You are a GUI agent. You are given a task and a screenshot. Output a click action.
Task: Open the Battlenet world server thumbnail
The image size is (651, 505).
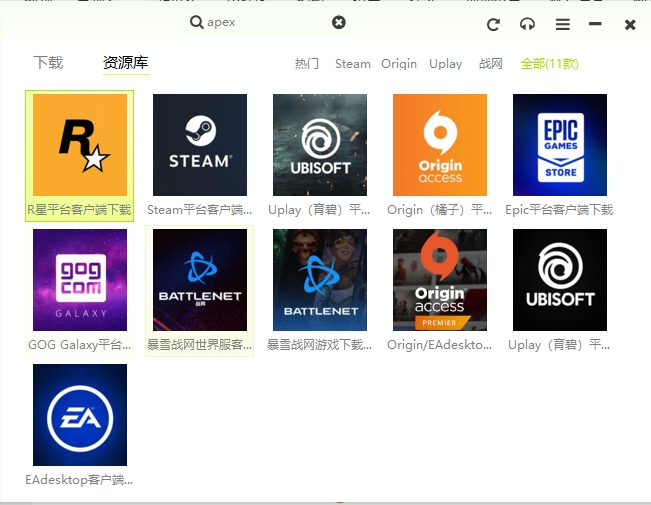[x=200, y=280]
